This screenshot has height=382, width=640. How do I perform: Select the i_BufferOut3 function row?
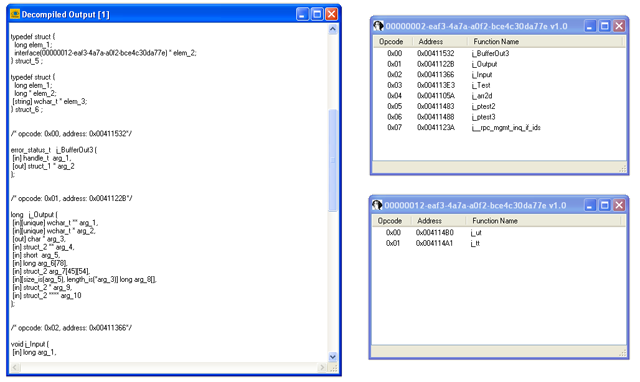500,53
